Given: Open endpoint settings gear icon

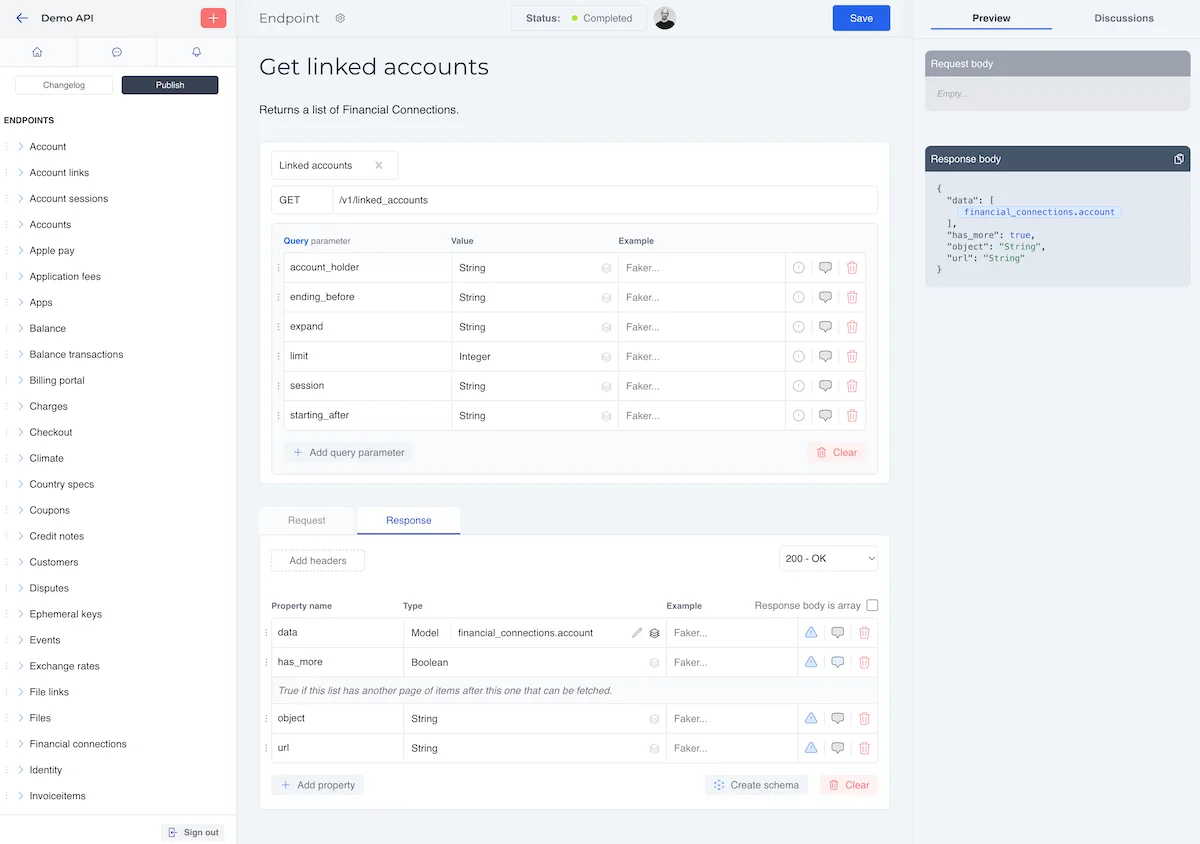Looking at the screenshot, I should tap(340, 18).
